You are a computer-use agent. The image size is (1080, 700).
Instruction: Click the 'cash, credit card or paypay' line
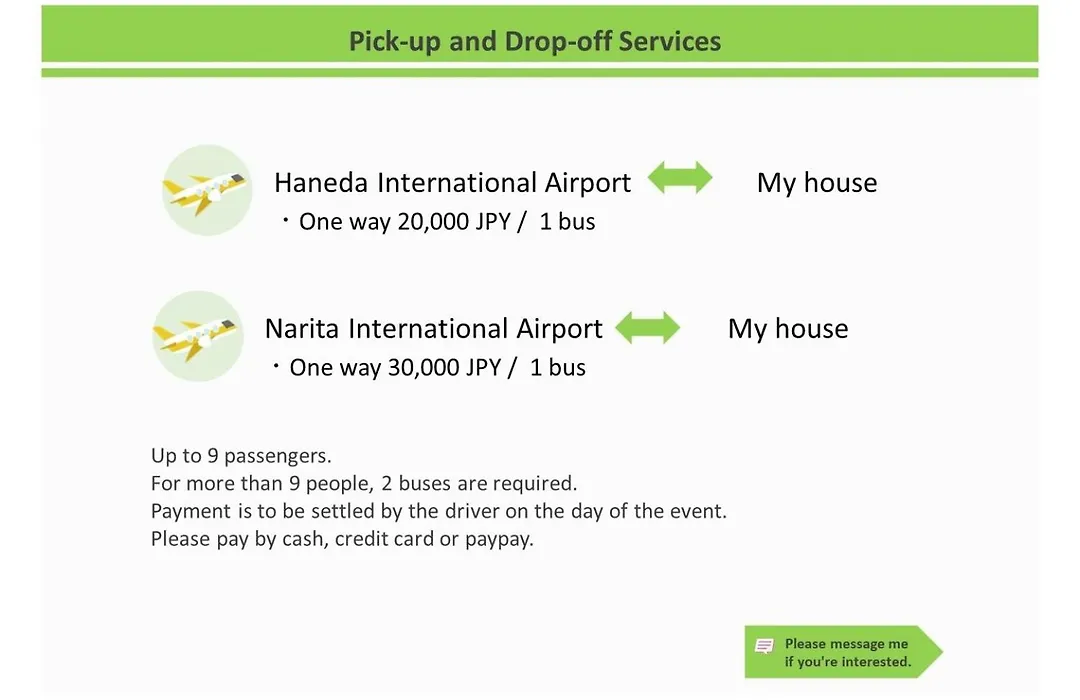pyautogui.click(x=342, y=539)
